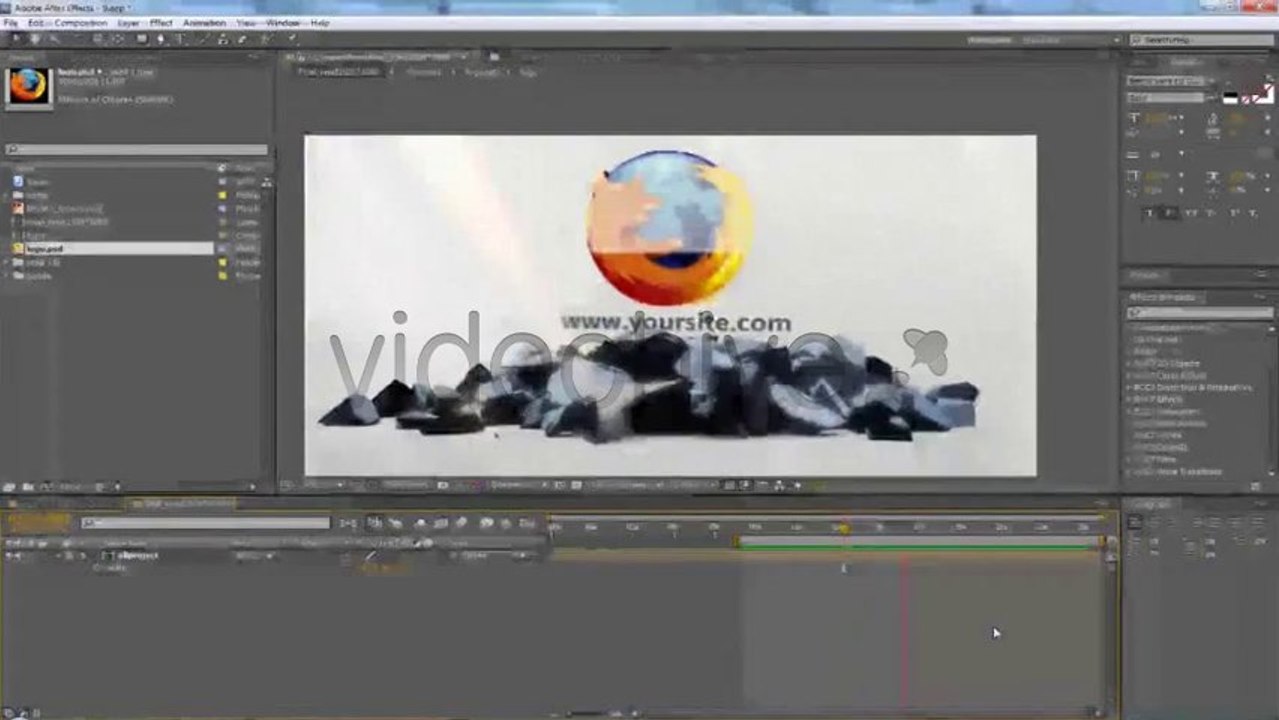
Task: Toggle Superscript in Character panel
Action: 1233,213
